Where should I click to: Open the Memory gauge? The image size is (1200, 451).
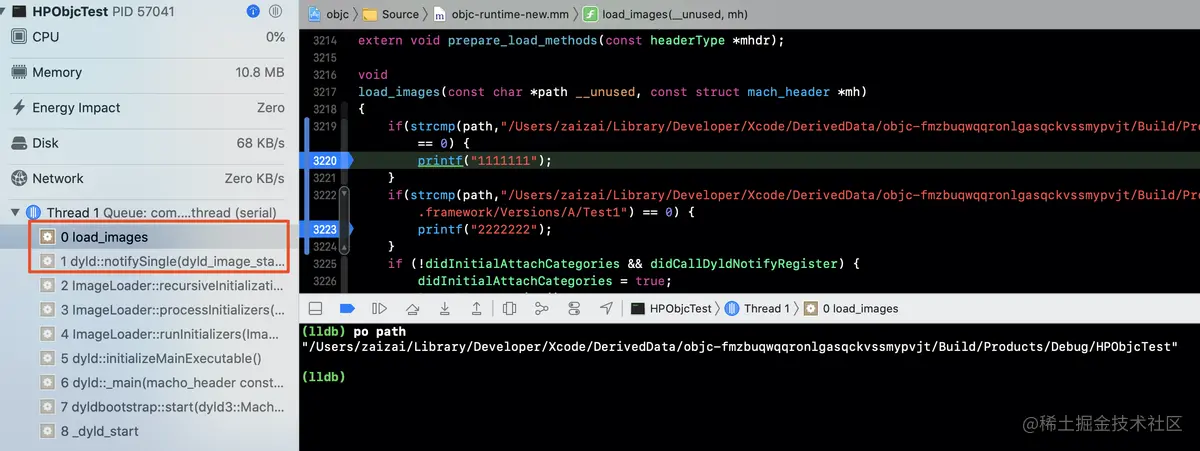click(x=149, y=72)
